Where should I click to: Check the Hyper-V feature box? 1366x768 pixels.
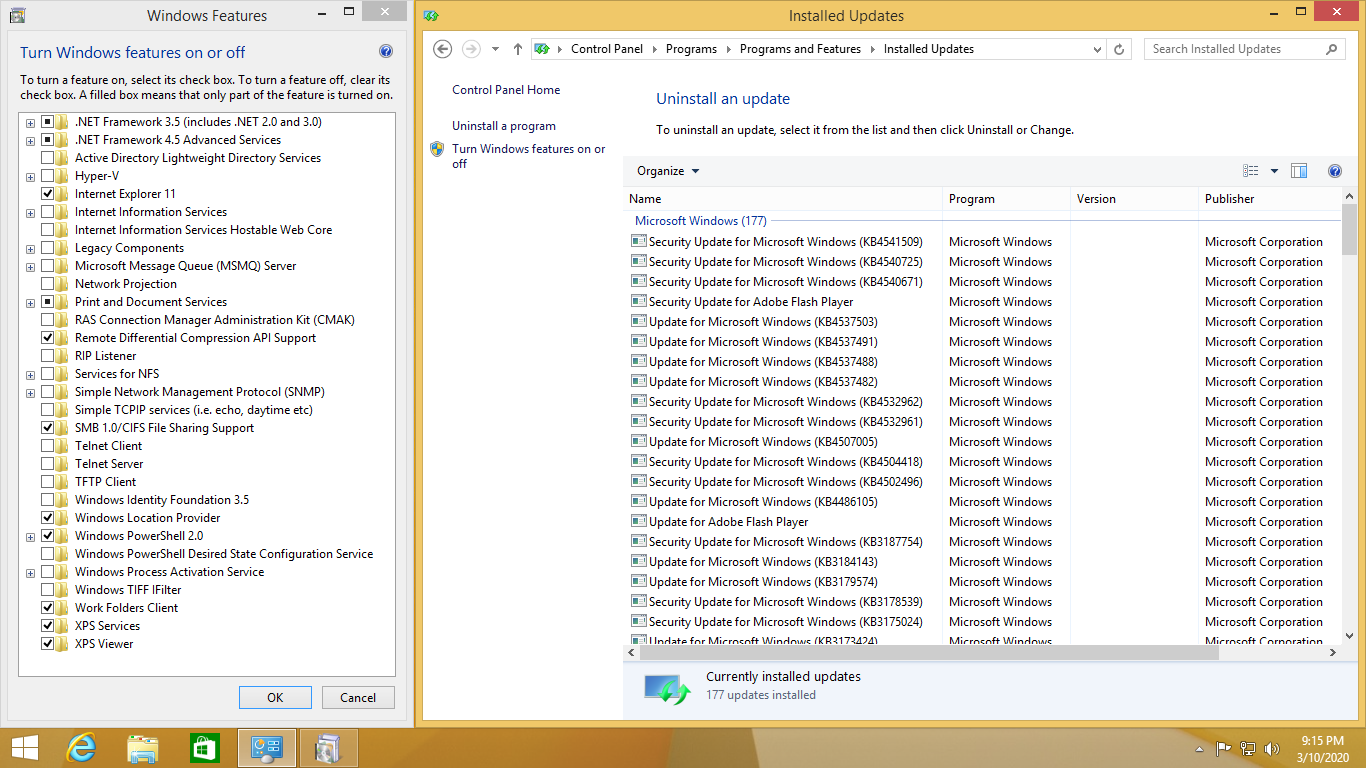(x=47, y=176)
